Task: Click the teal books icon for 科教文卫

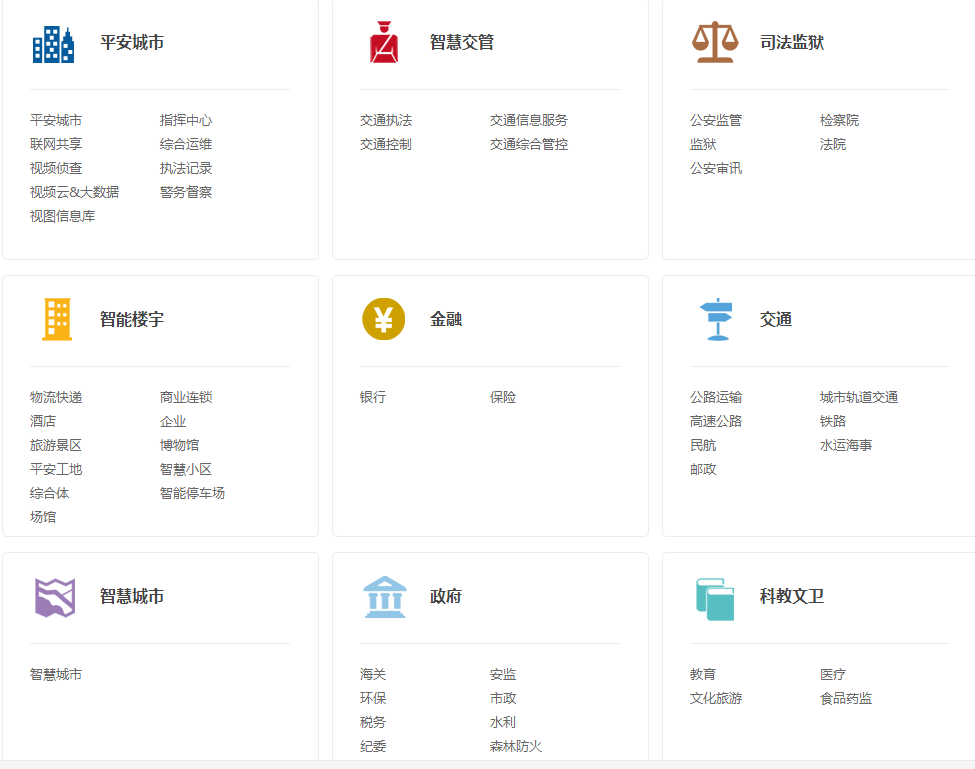Action: click(x=714, y=598)
